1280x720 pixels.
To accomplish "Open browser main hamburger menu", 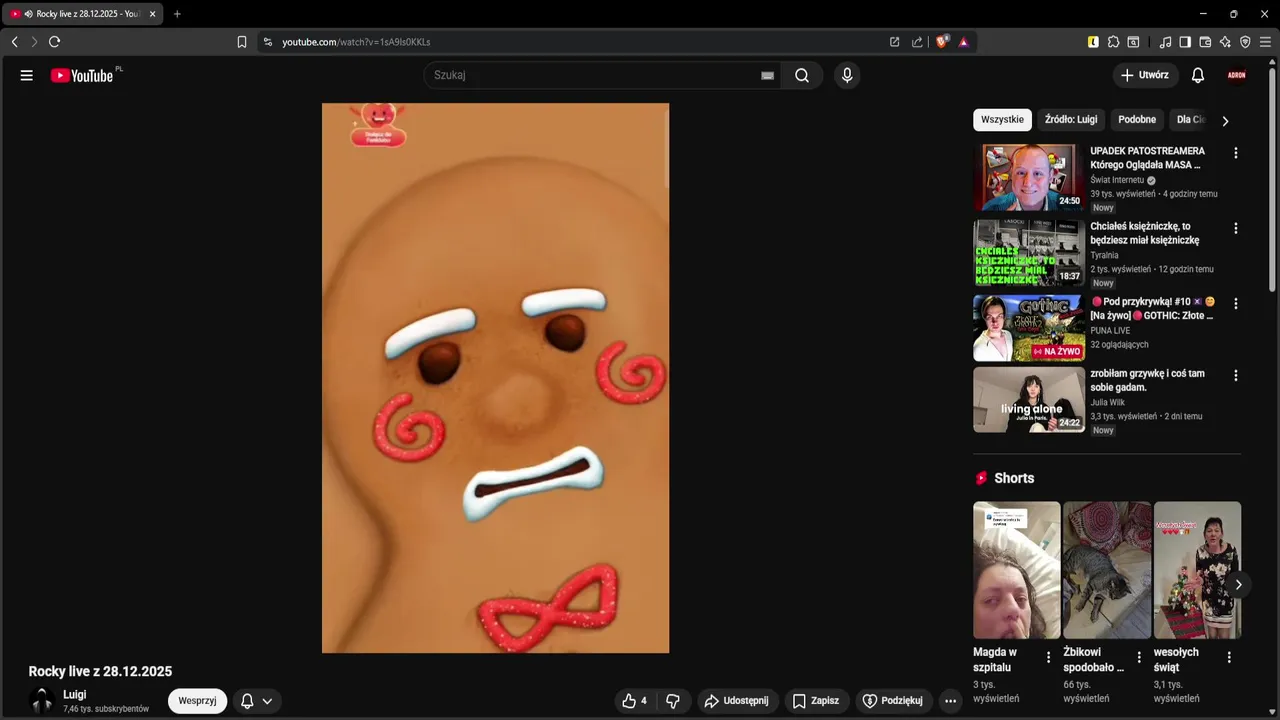I will (1266, 42).
